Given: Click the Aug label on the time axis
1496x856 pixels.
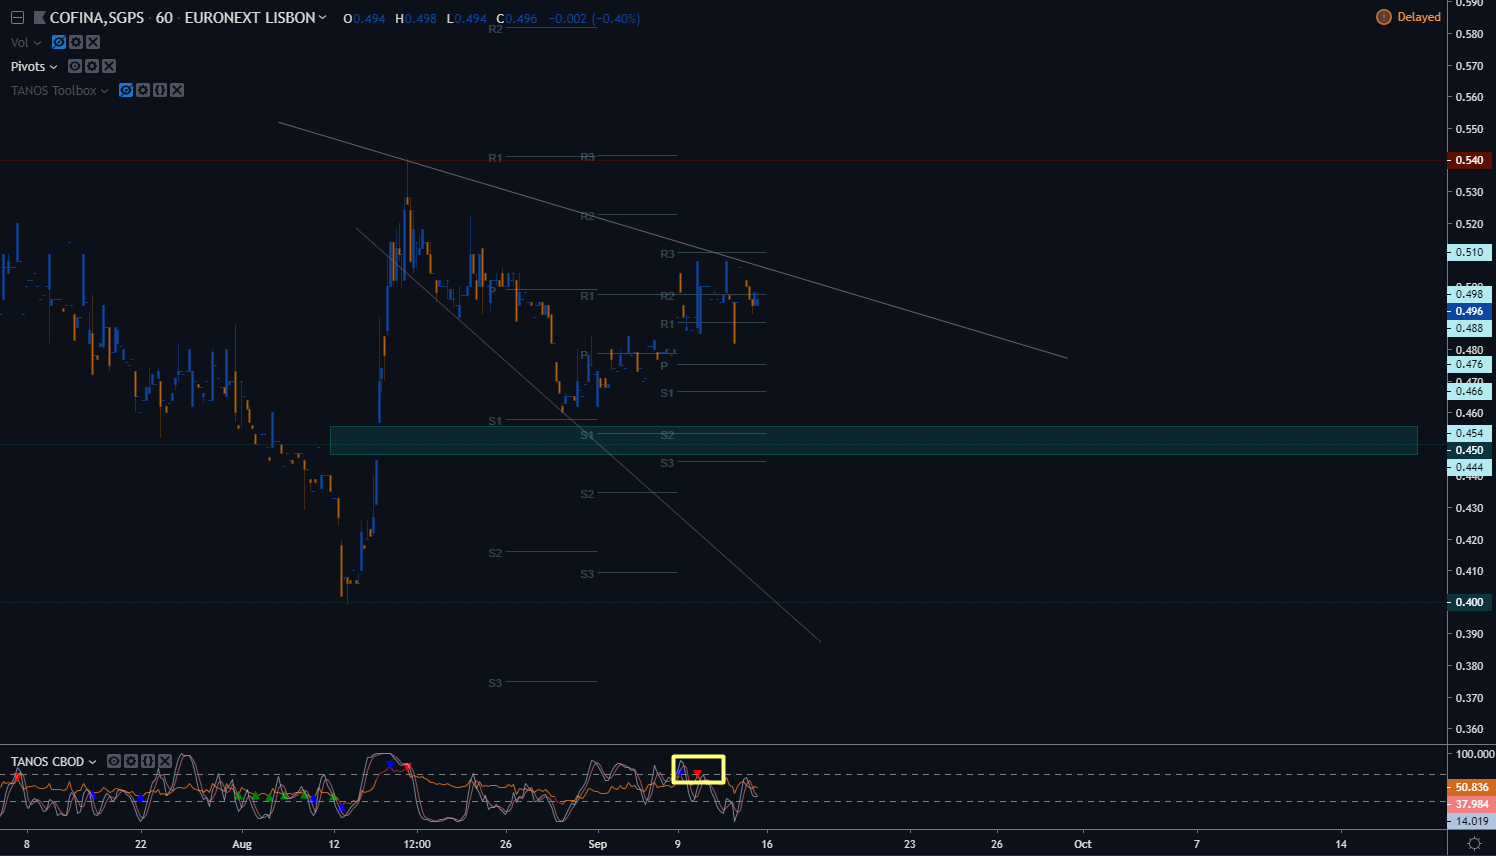Looking at the screenshot, I should pos(242,844).
